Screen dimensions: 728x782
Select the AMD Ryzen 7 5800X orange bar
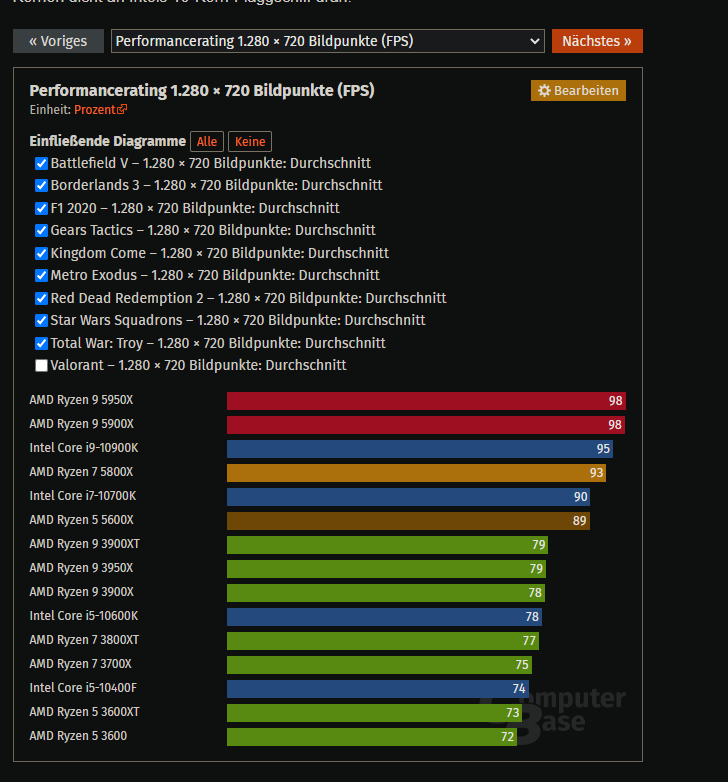pyautogui.click(x=416, y=473)
